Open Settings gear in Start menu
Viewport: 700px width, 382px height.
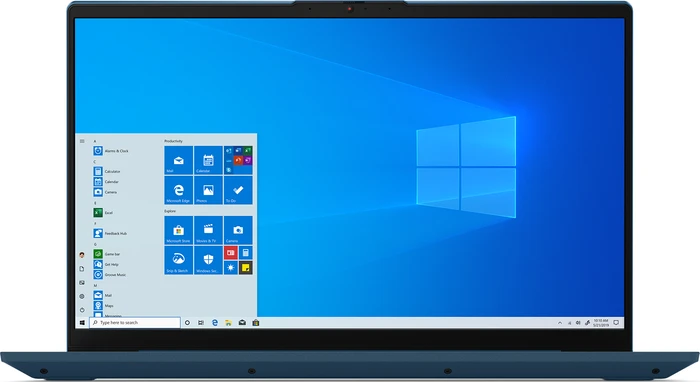[x=82, y=296]
